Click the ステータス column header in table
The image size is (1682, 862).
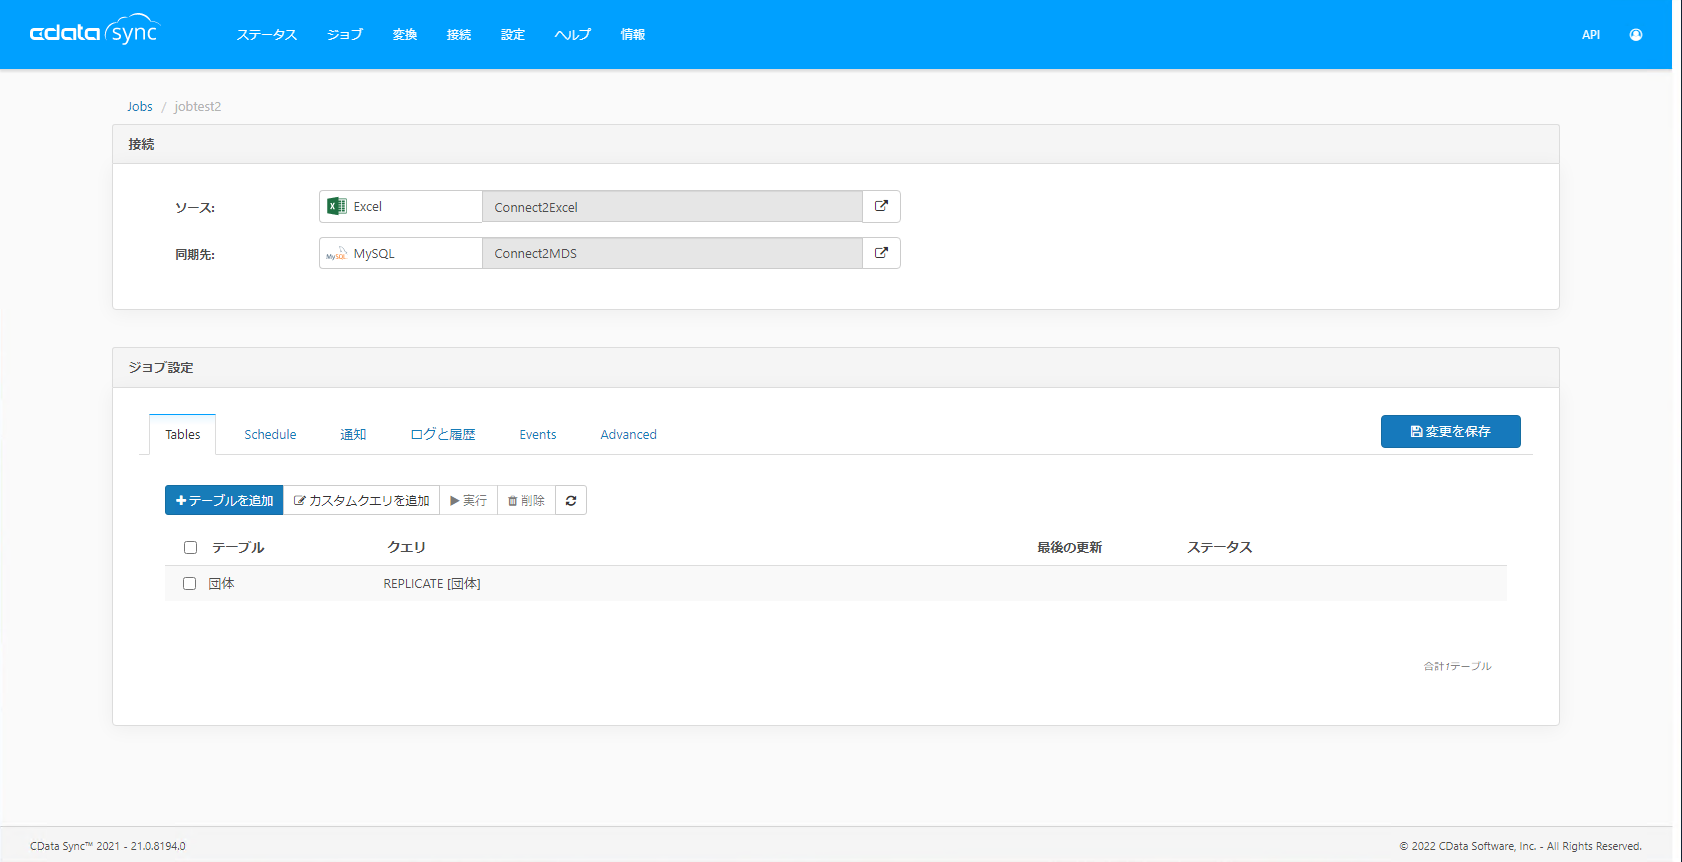point(1220,547)
